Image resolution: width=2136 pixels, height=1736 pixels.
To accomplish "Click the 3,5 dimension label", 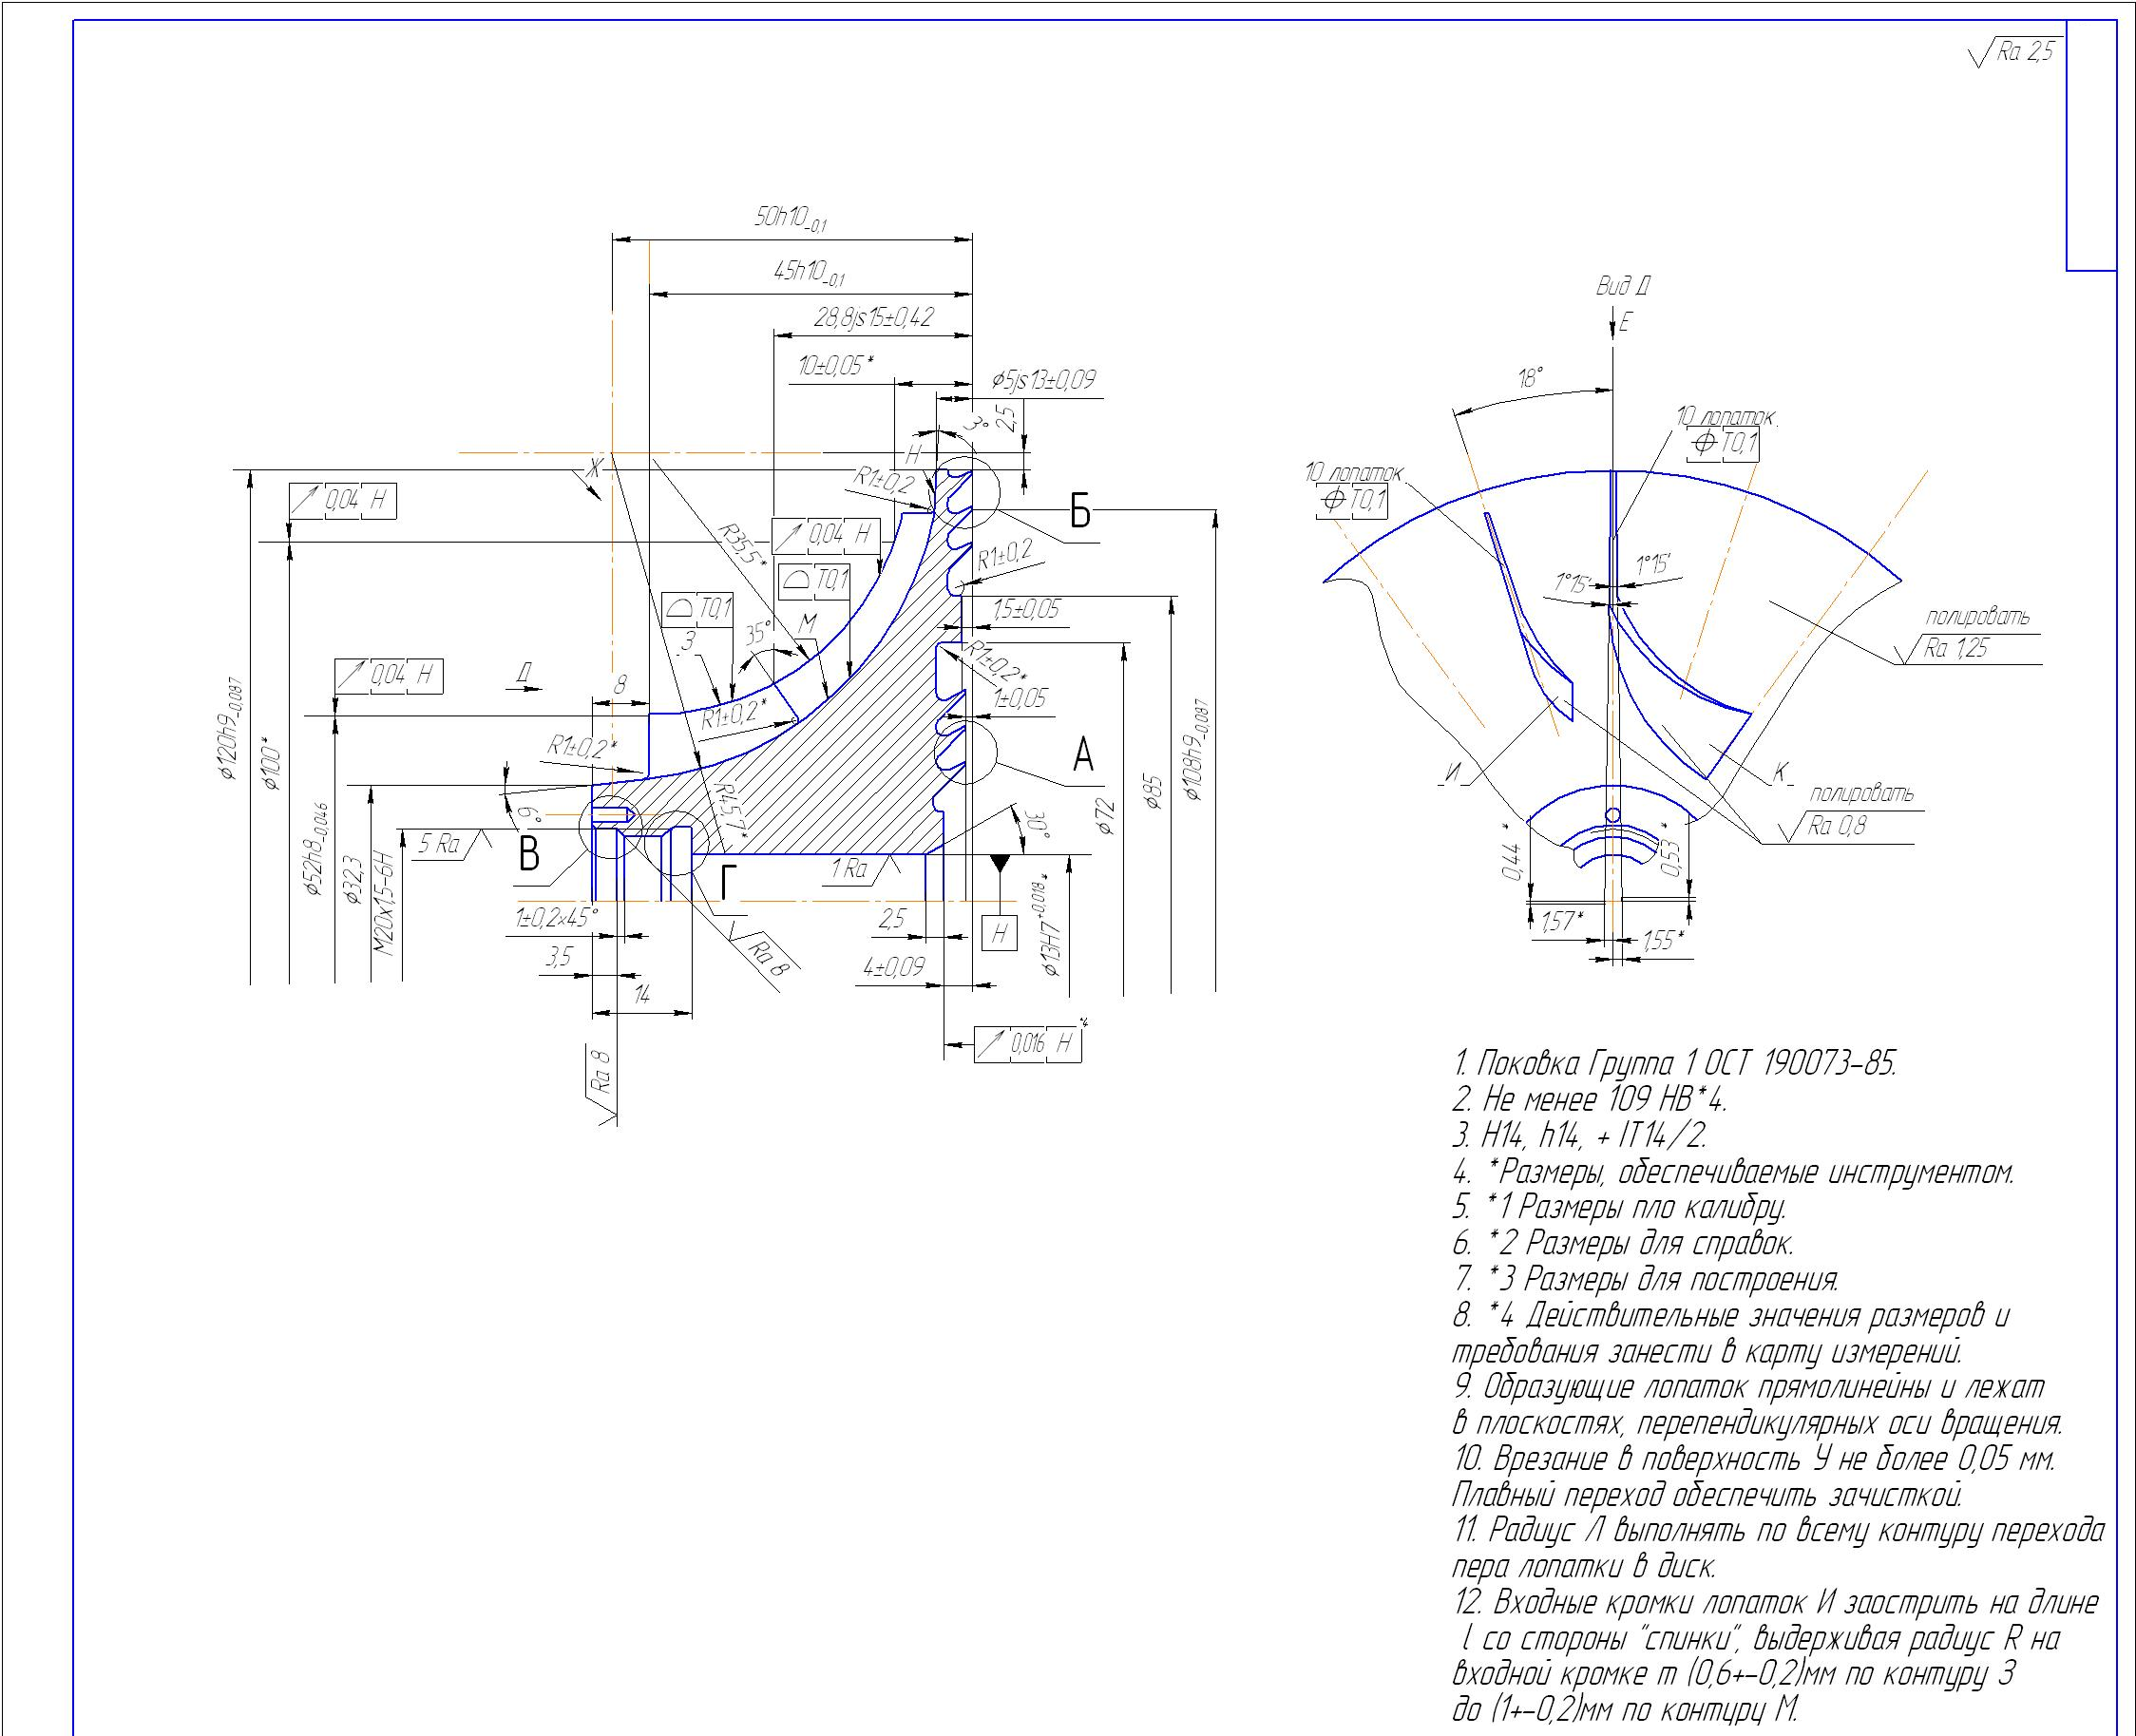I will pos(558,958).
